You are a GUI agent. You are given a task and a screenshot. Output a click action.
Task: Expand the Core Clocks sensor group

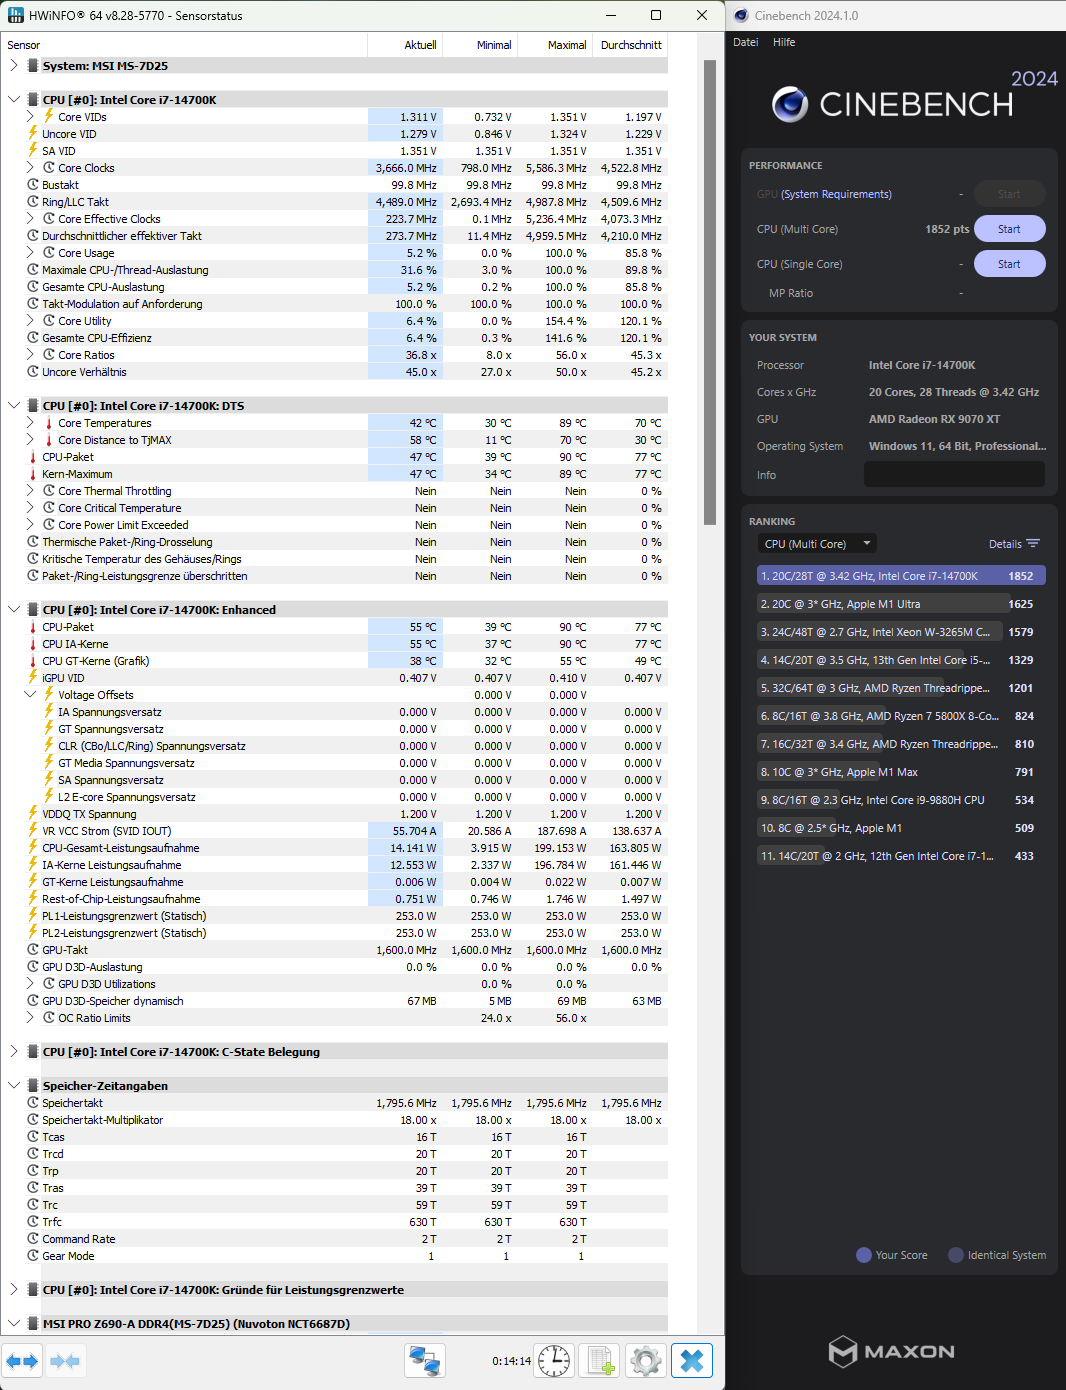29,167
